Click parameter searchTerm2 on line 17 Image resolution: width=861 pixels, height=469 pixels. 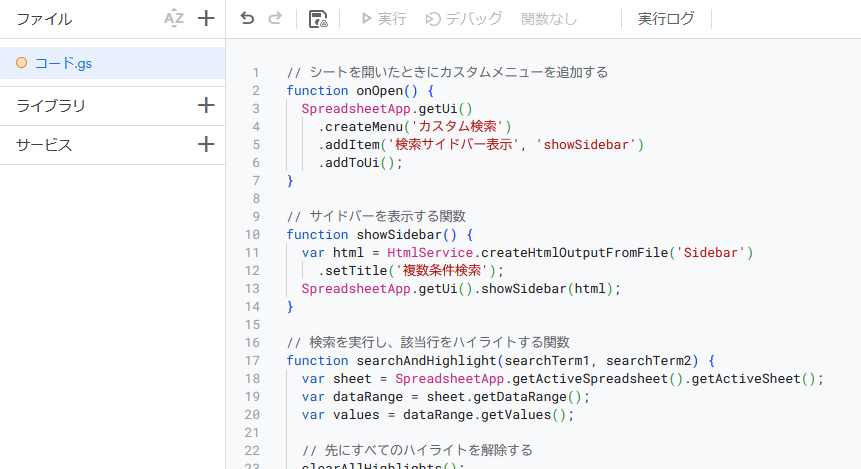coord(648,361)
